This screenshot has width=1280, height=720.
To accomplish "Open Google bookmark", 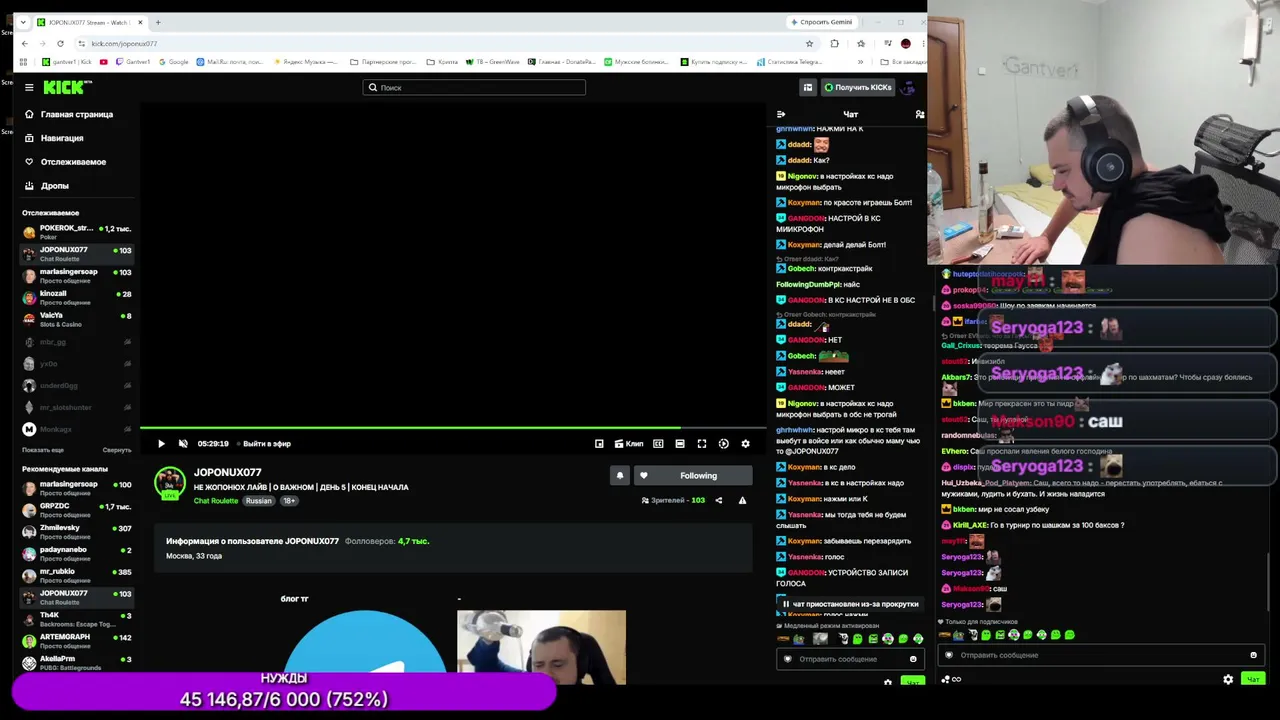I will tap(173, 62).
